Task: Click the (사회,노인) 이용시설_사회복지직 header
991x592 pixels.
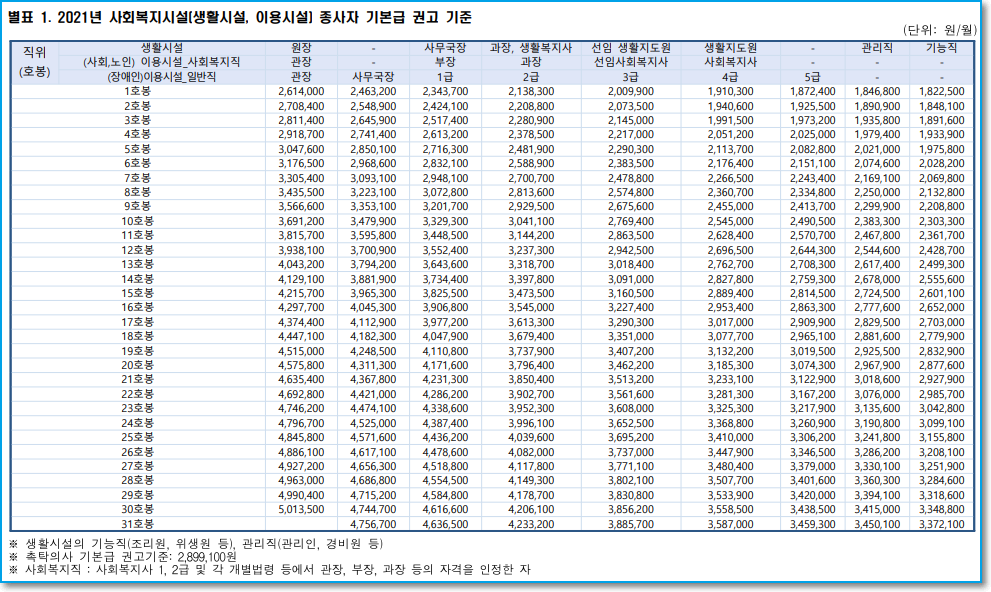Action: coord(162,62)
